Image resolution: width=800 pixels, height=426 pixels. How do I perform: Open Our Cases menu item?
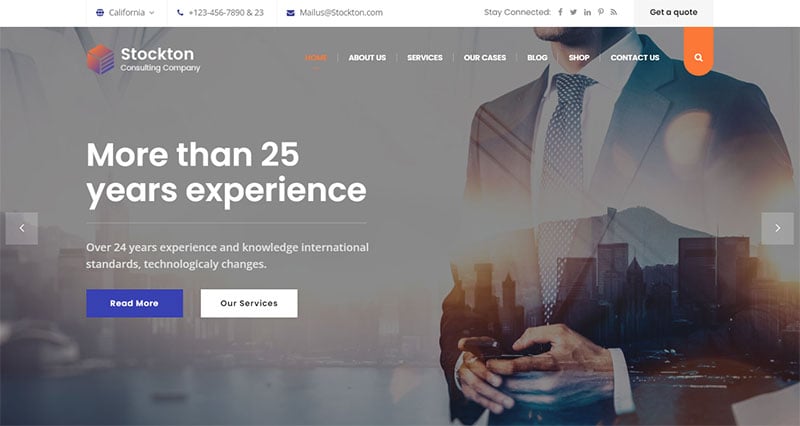click(485, 58)
